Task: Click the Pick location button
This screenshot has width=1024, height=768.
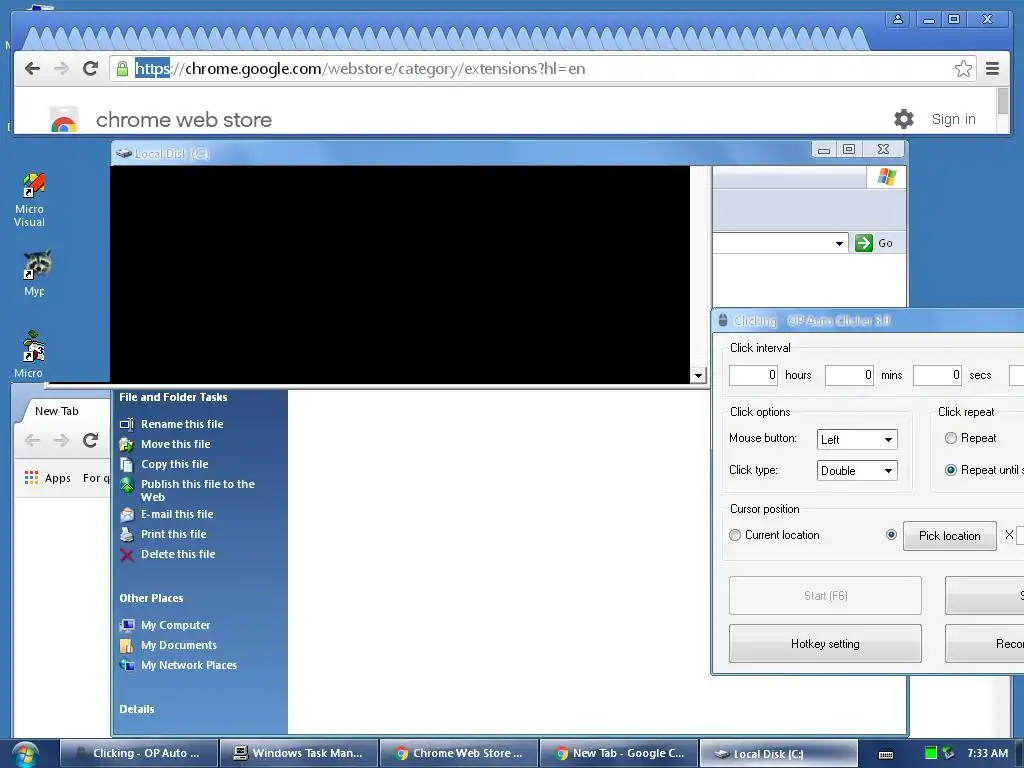Action: [x=950, y=536]
